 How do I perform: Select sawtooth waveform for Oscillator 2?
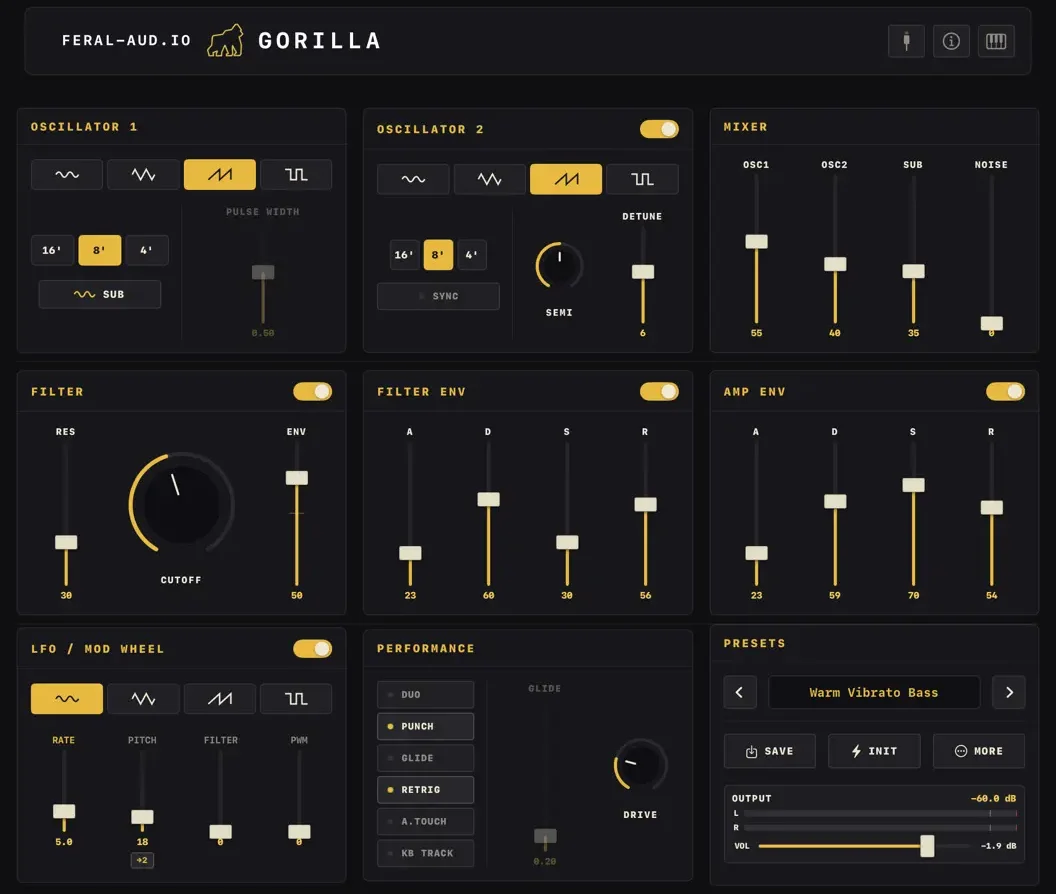[566, 179]
